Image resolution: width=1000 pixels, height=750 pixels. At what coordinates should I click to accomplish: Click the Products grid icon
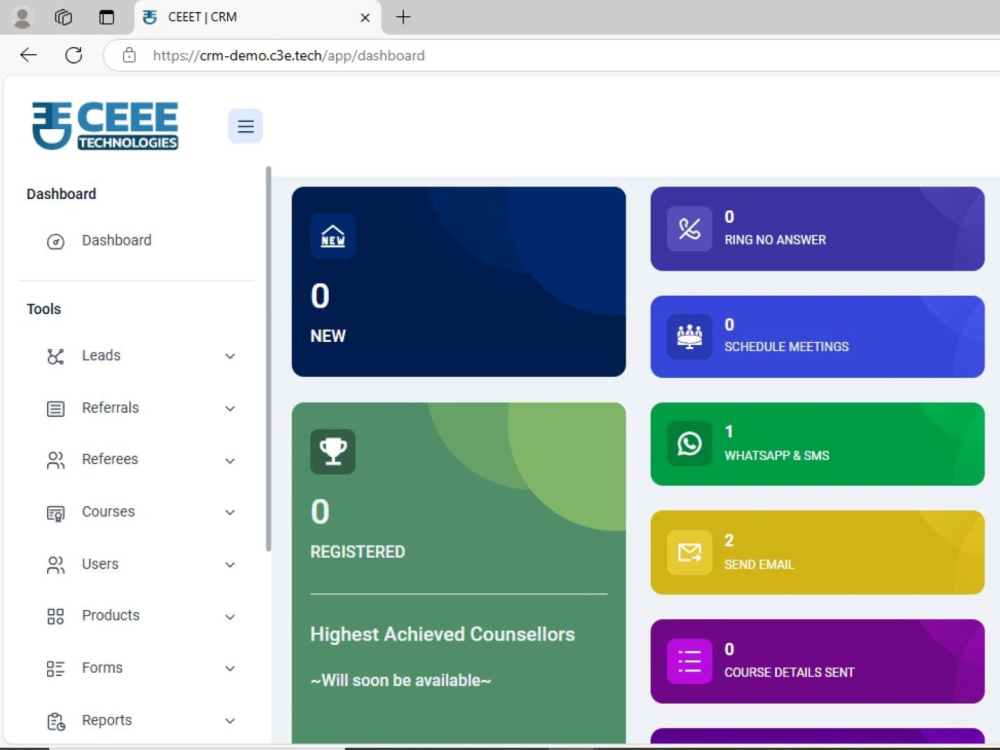(55, 617)
